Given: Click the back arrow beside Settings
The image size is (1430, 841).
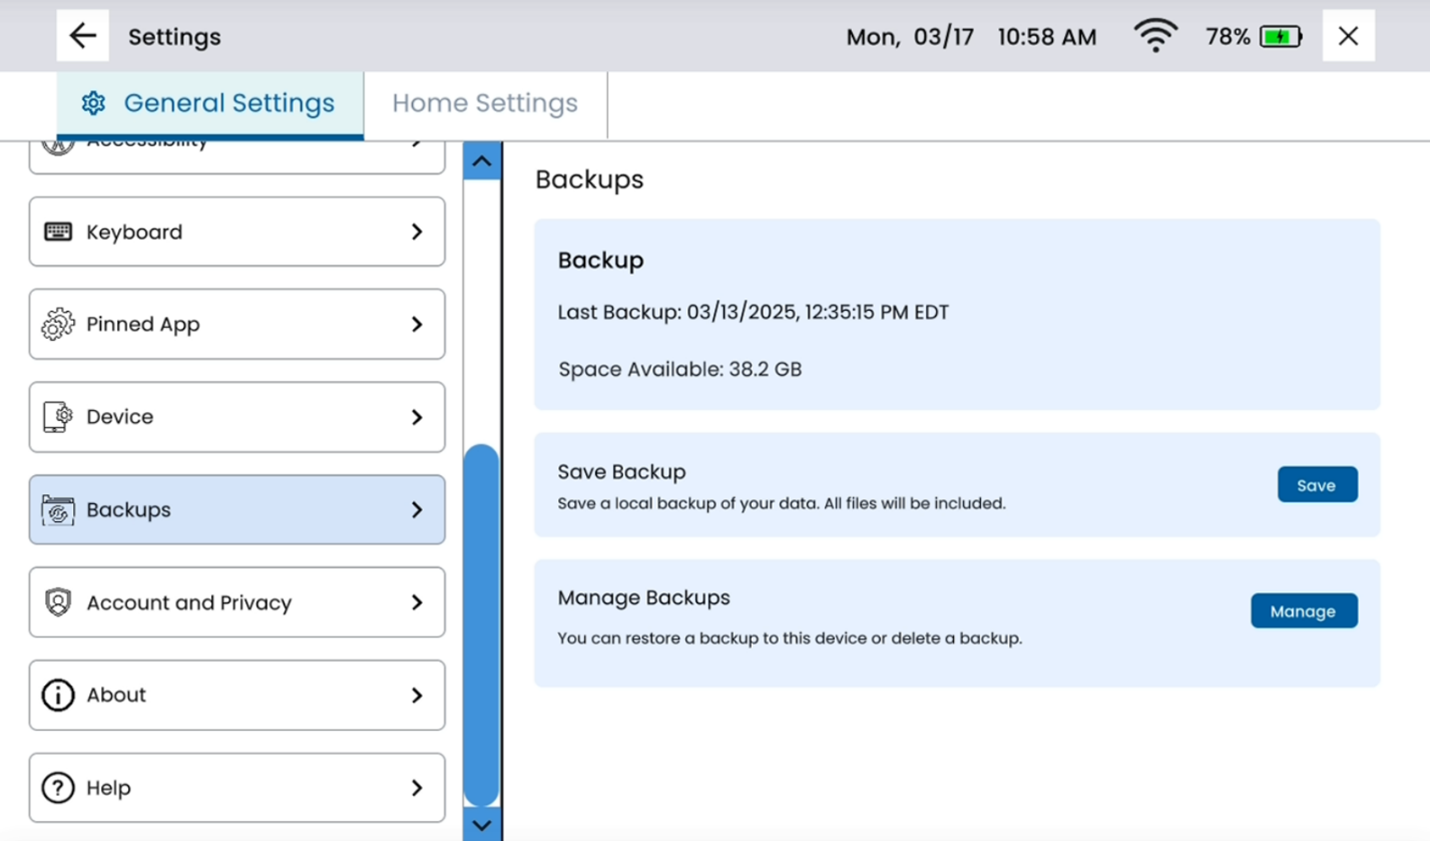Looking at the screenshot, I should [83, 36].
